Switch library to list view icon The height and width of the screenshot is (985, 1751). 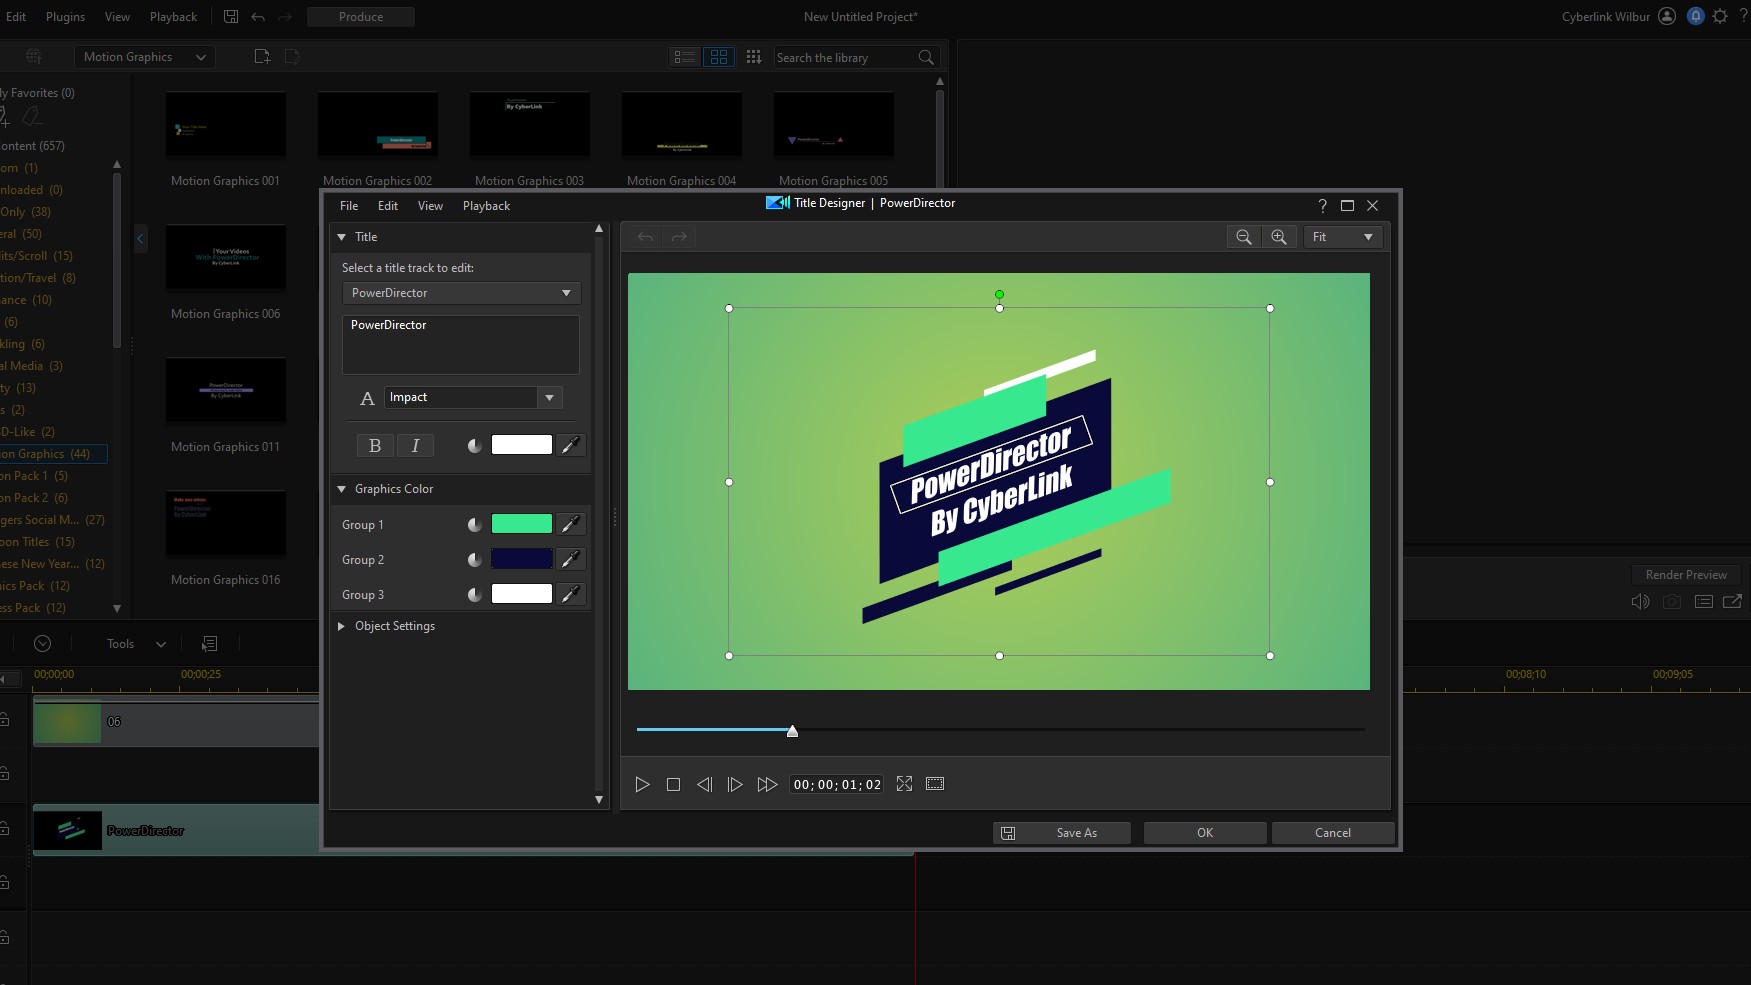point(685,57)
